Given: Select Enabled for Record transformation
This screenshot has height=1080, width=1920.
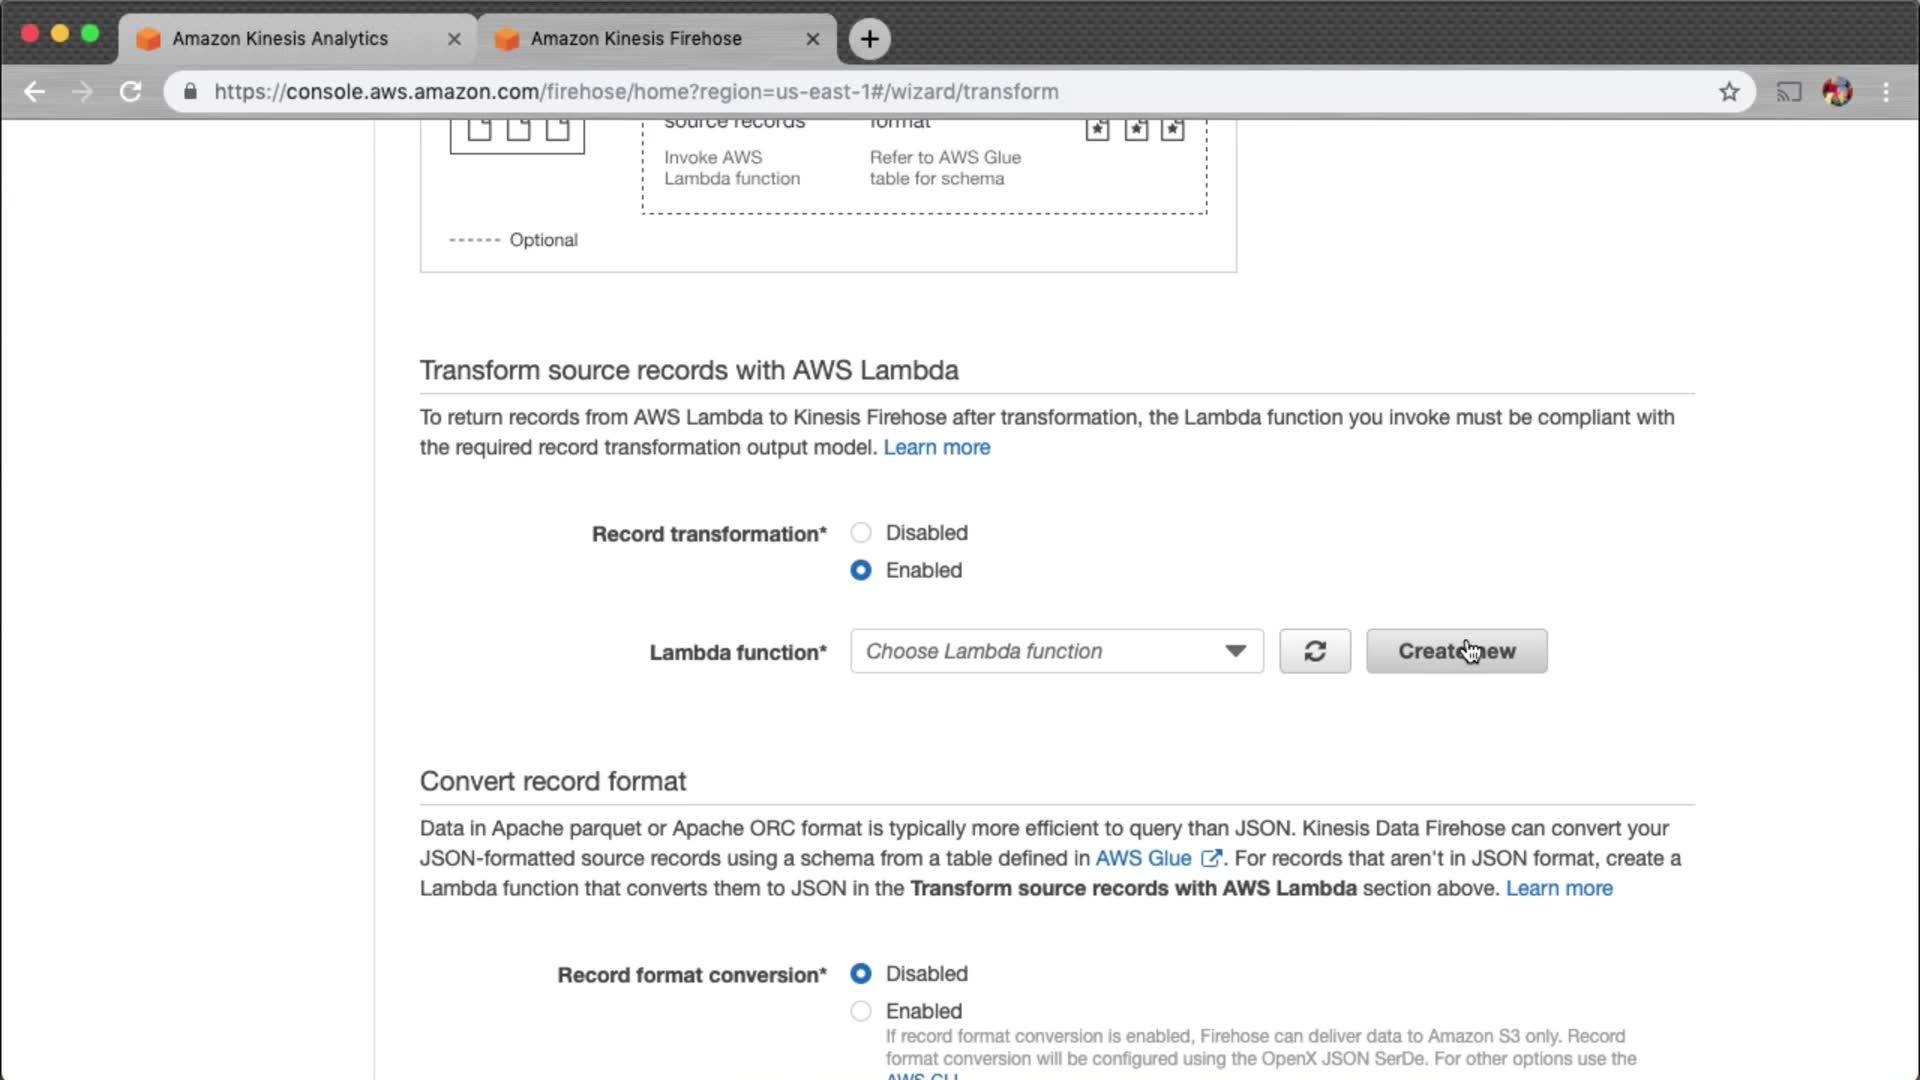Looking at the screenshot, I should (860, 570).
